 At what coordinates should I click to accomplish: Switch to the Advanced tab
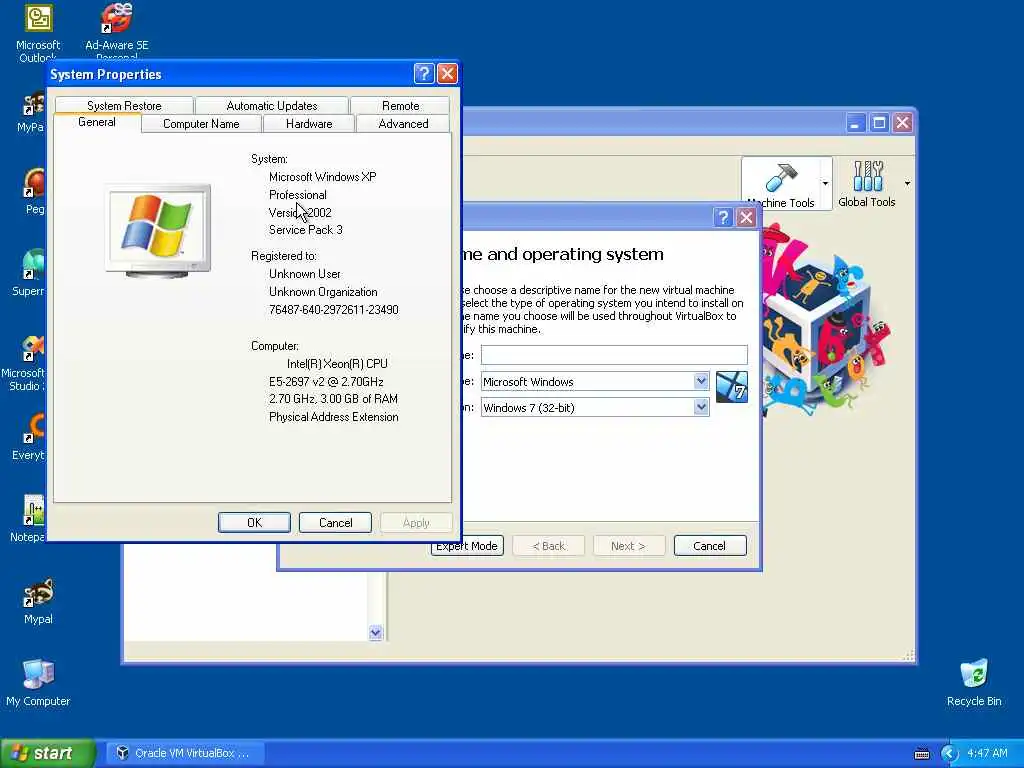[403, 123]
